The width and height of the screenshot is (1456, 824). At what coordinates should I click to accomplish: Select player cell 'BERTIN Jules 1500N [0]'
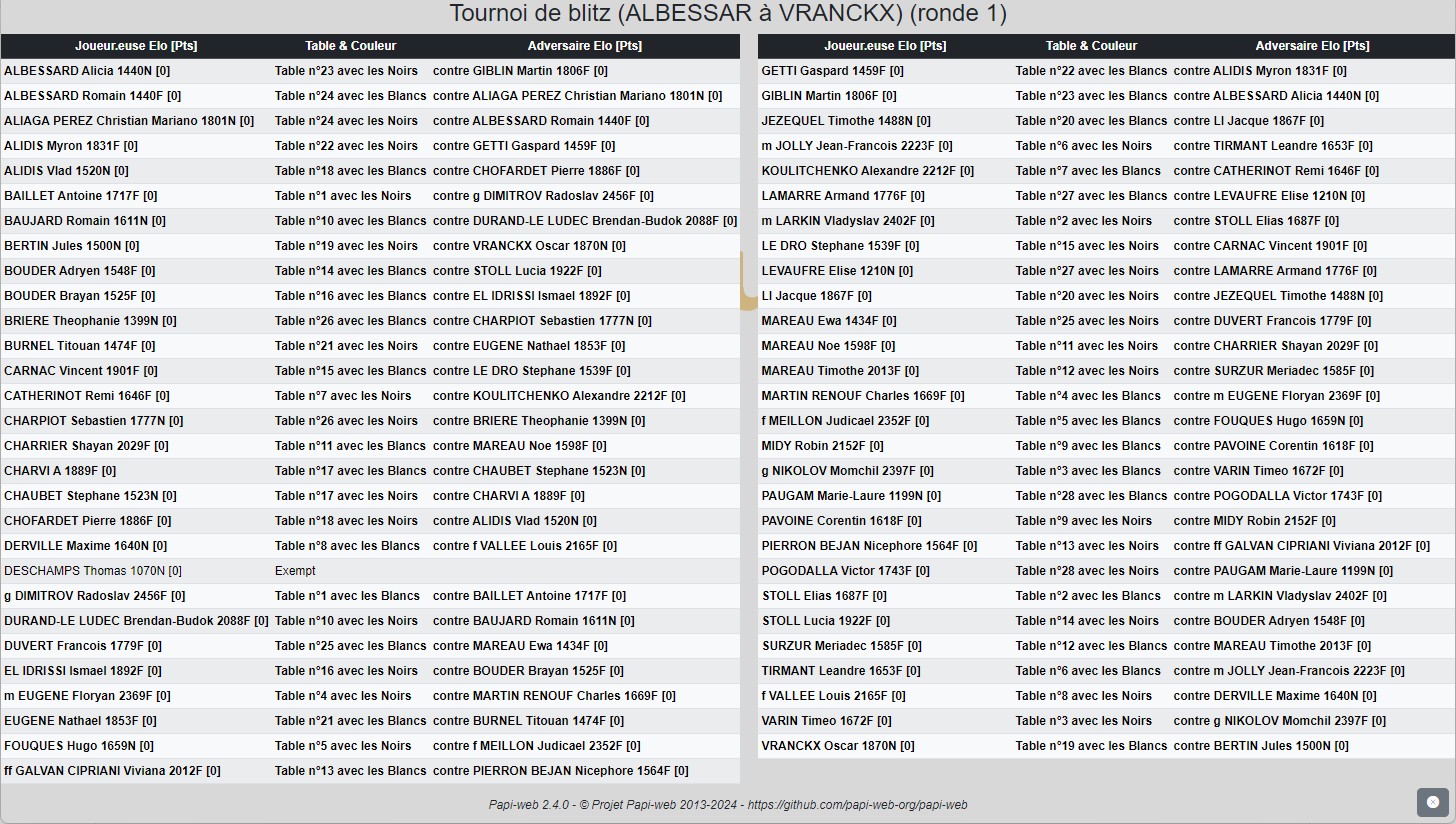coord(72,246)
